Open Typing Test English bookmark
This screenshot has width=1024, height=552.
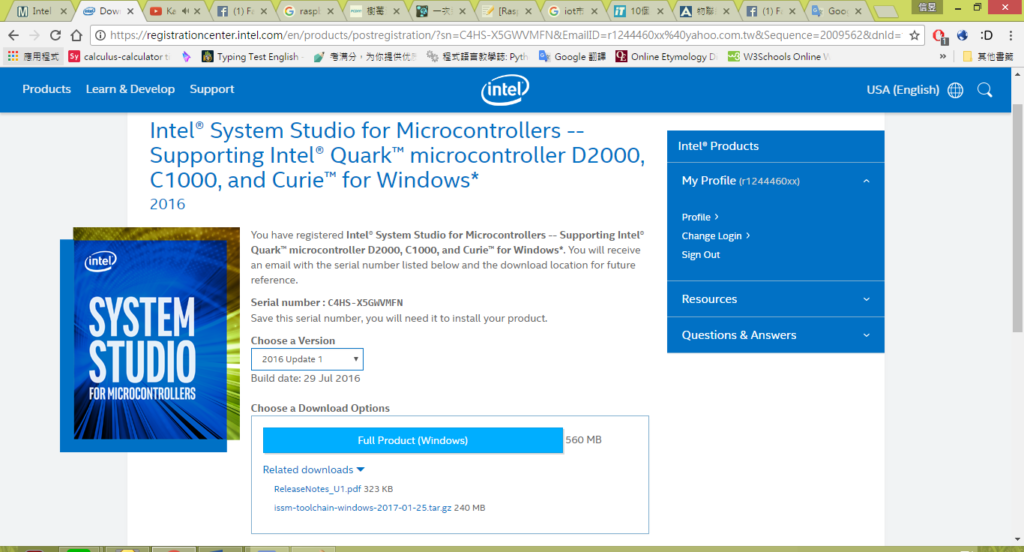coord(250,57)
